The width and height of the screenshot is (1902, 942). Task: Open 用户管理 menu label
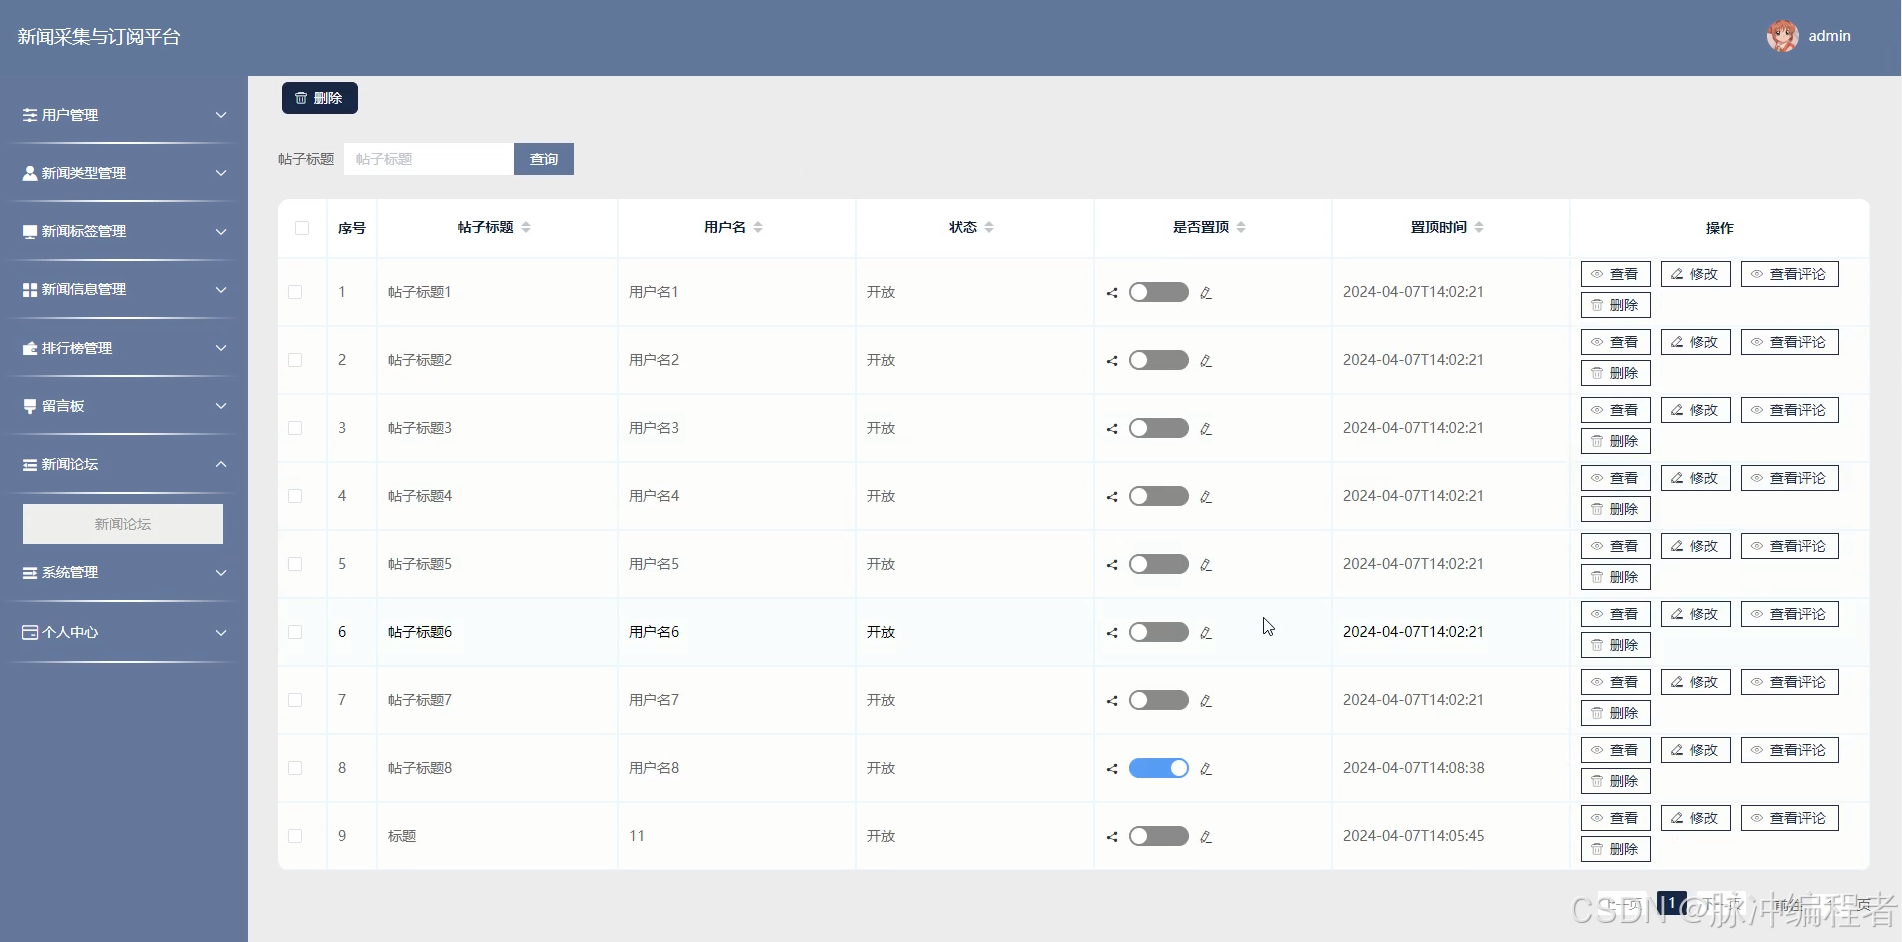[x=70, y=115]
